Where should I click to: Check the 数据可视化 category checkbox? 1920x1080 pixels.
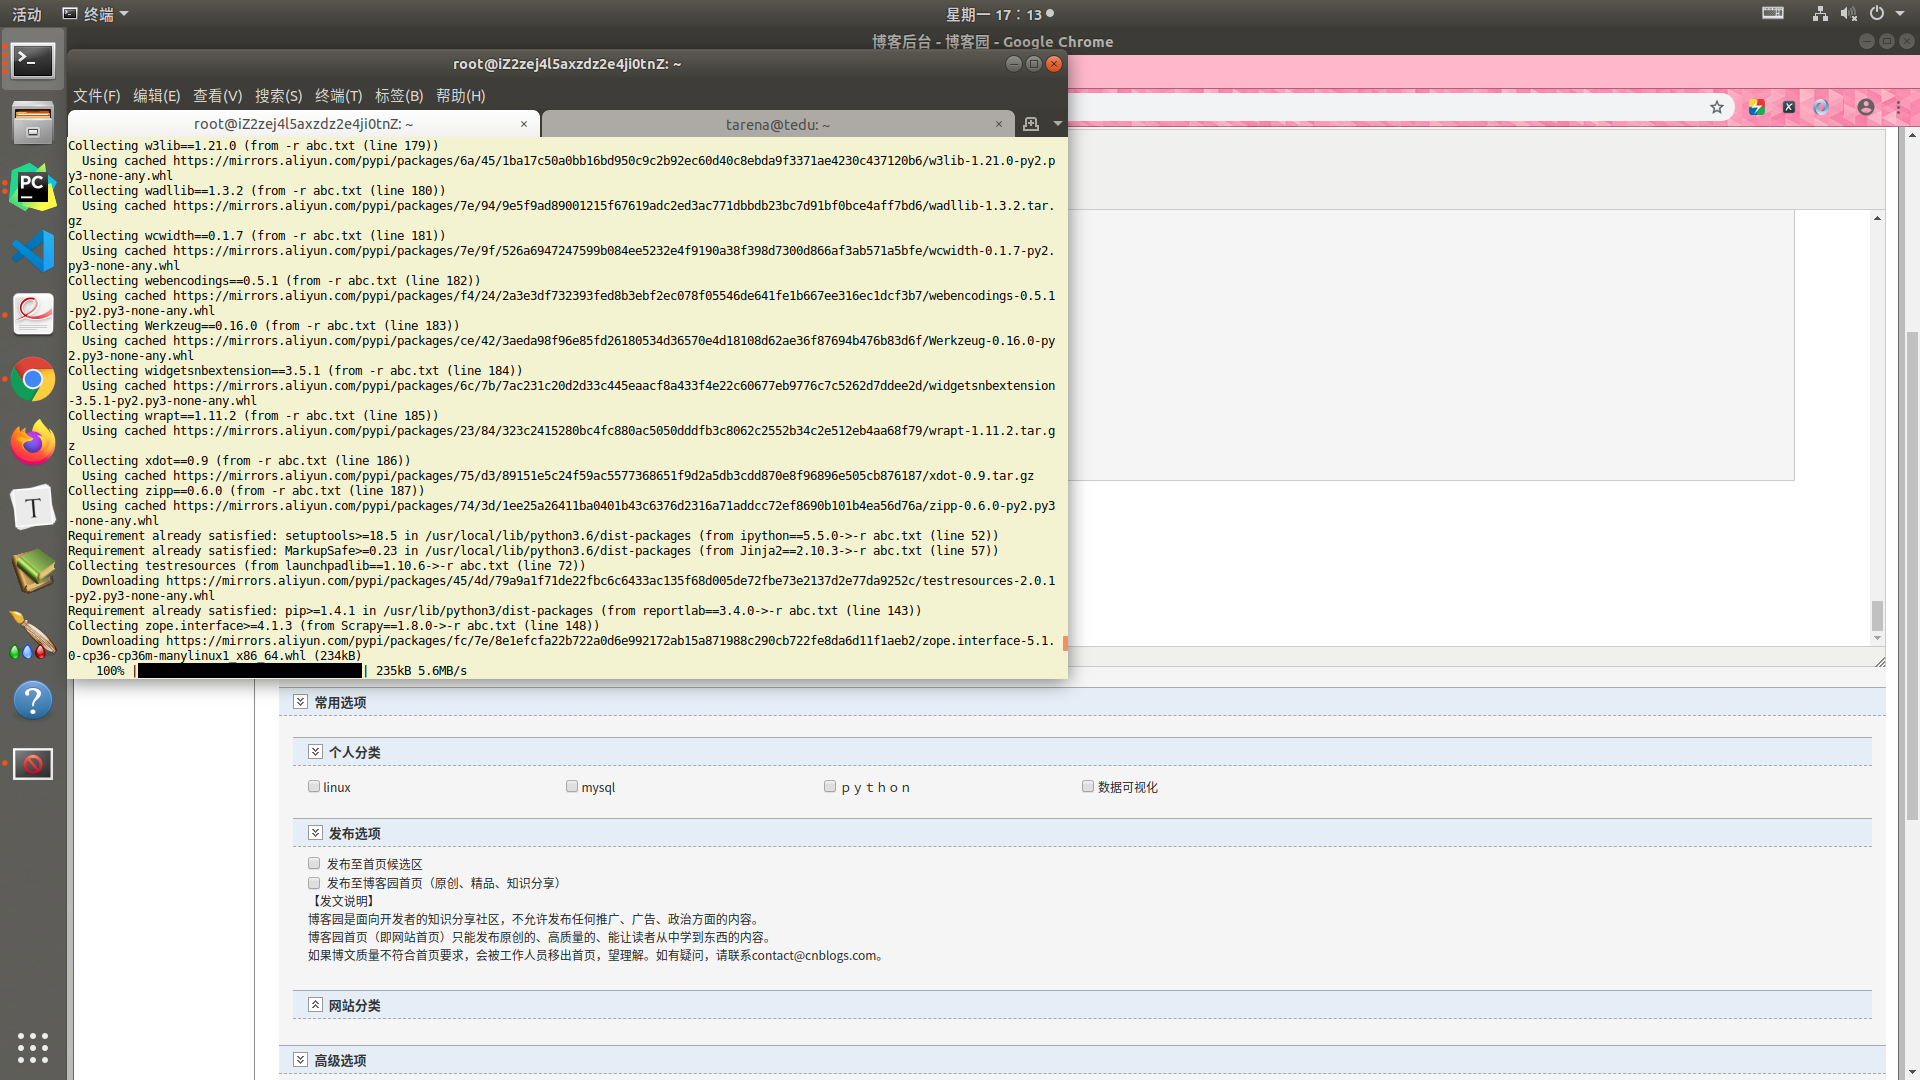[x=1088, y=787]
